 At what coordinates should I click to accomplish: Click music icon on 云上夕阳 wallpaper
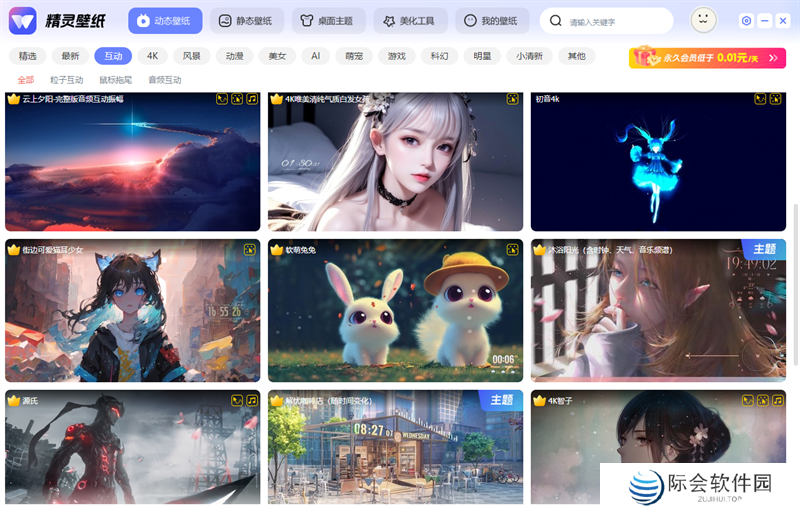[x=252, y=99]
